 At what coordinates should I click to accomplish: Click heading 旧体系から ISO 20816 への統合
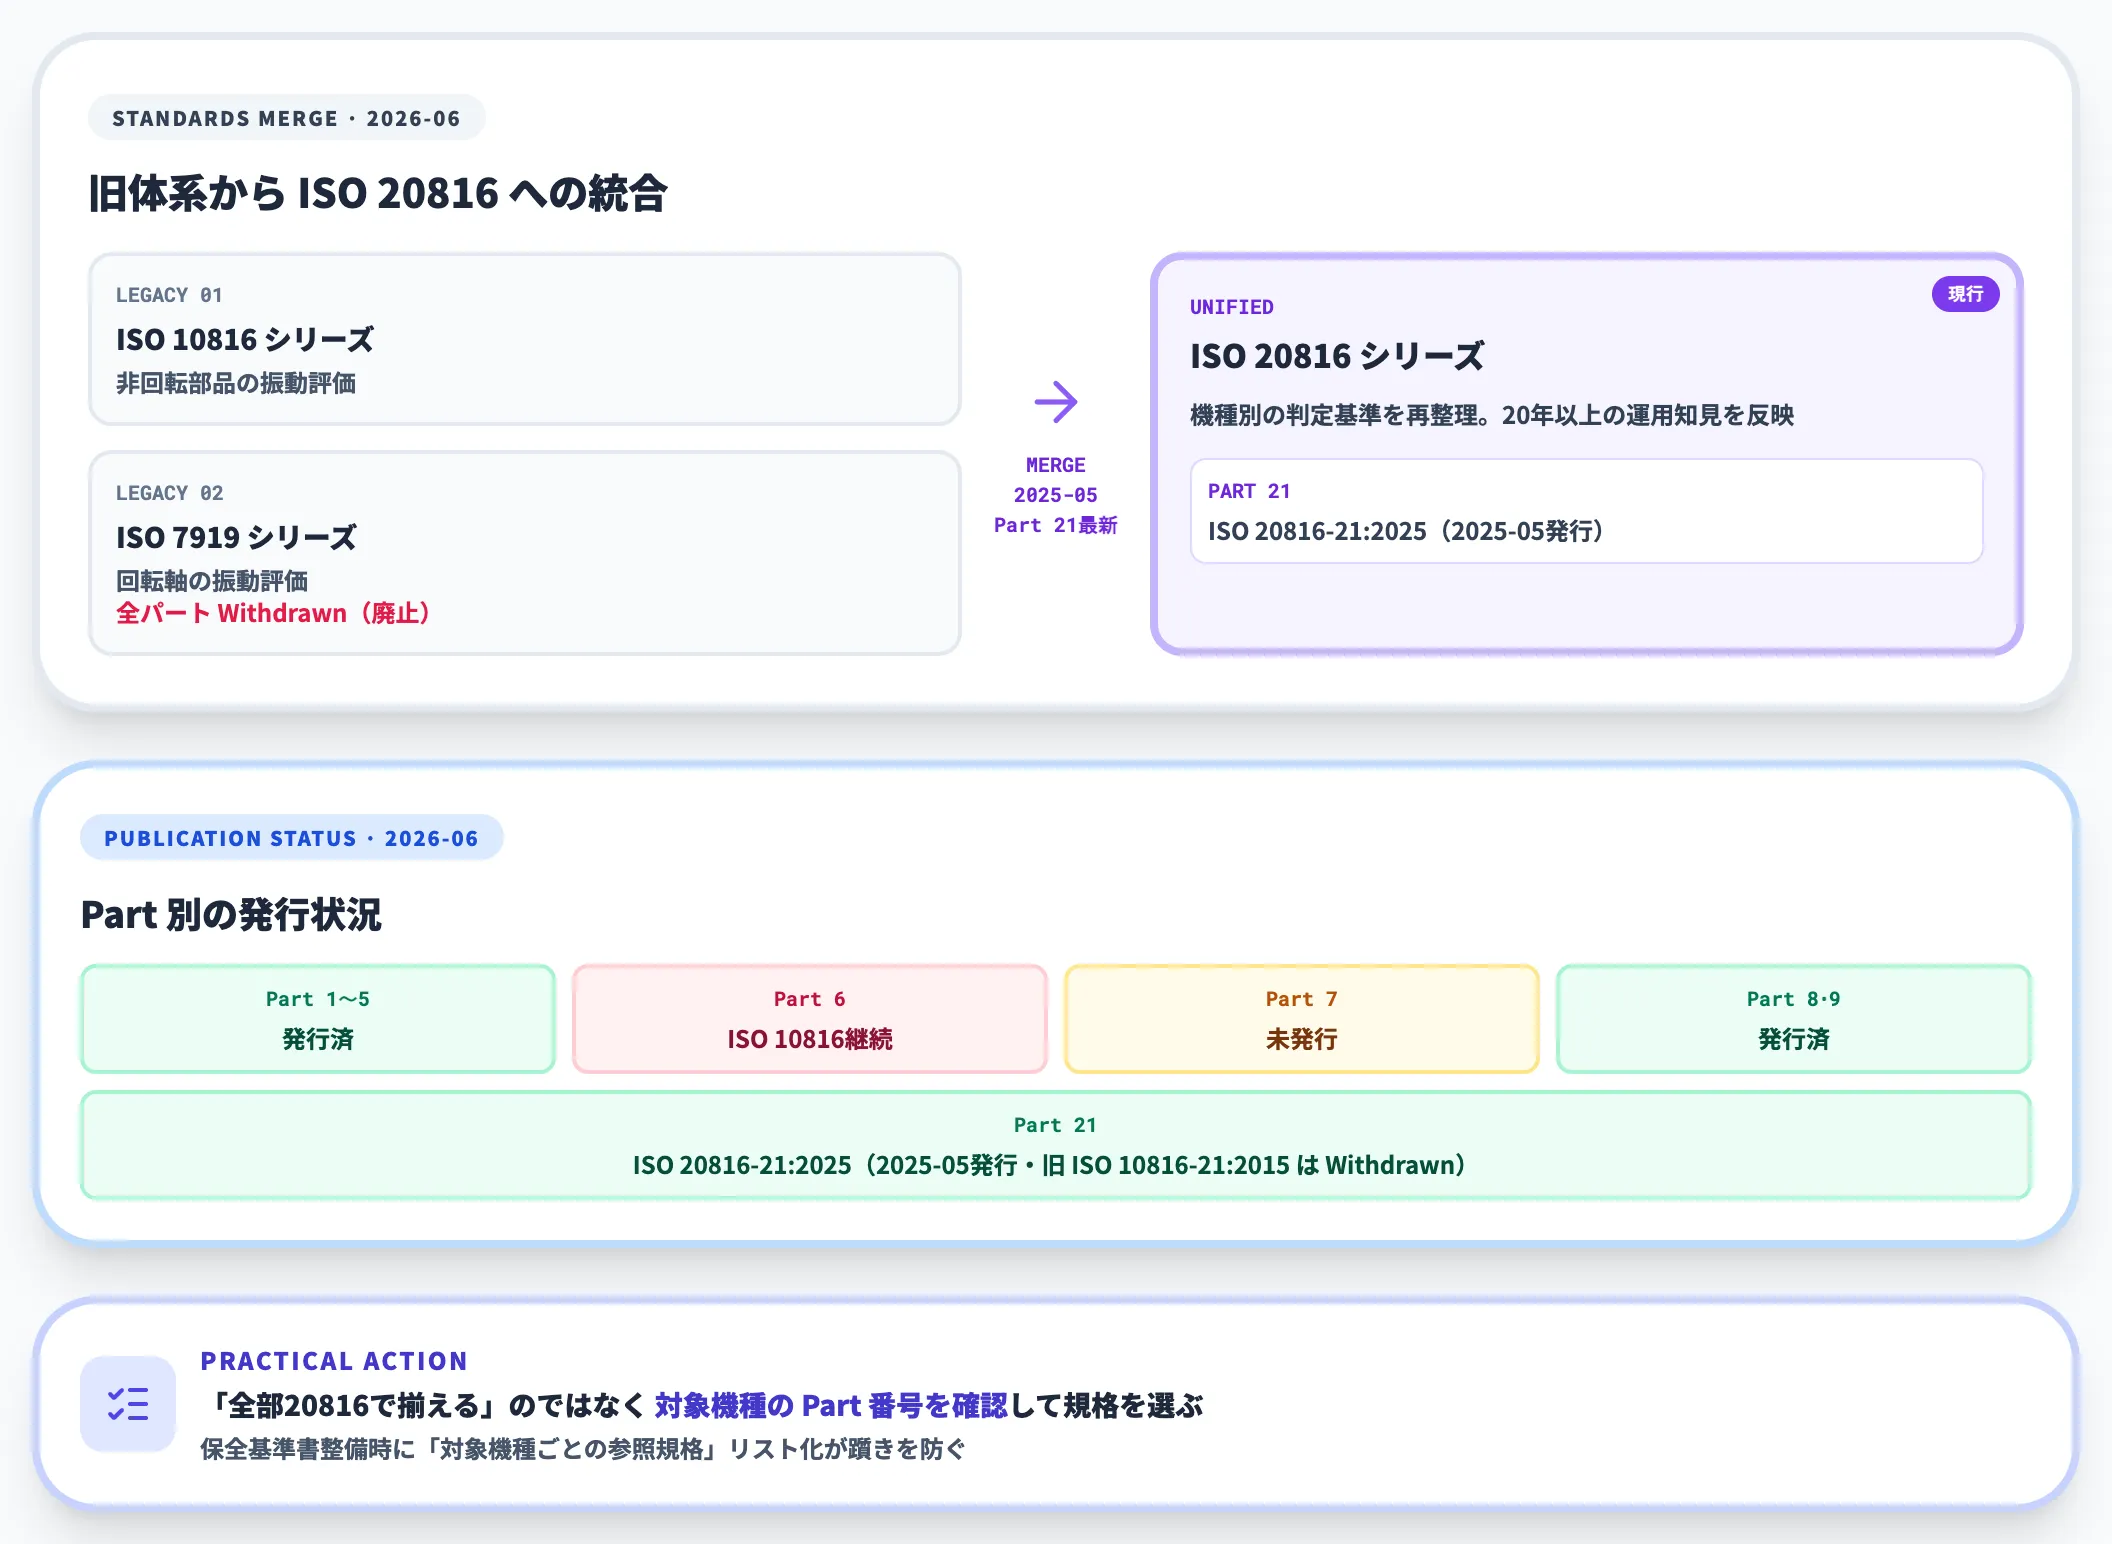[x=377, y=193]
